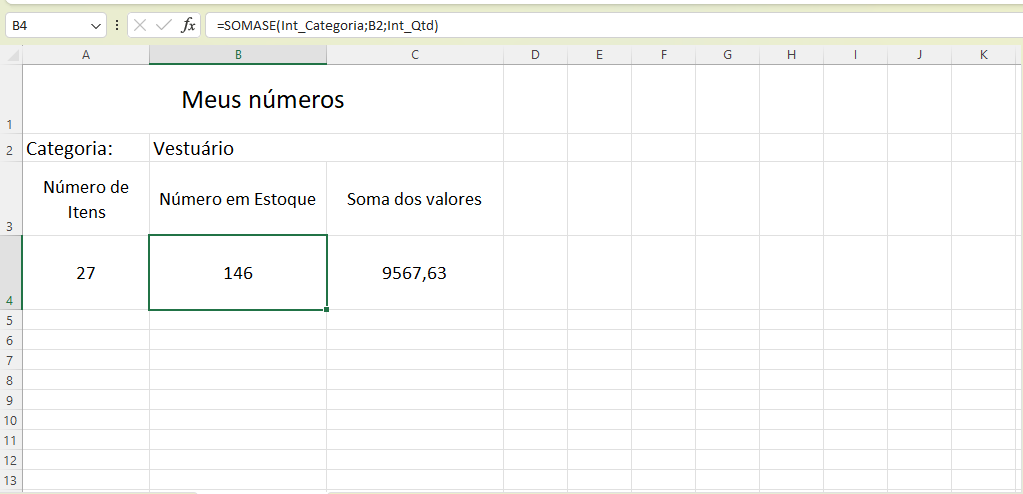Open the Name Box dropdown arrow
Screen dimensions: 1023x494
coord(96,26)
